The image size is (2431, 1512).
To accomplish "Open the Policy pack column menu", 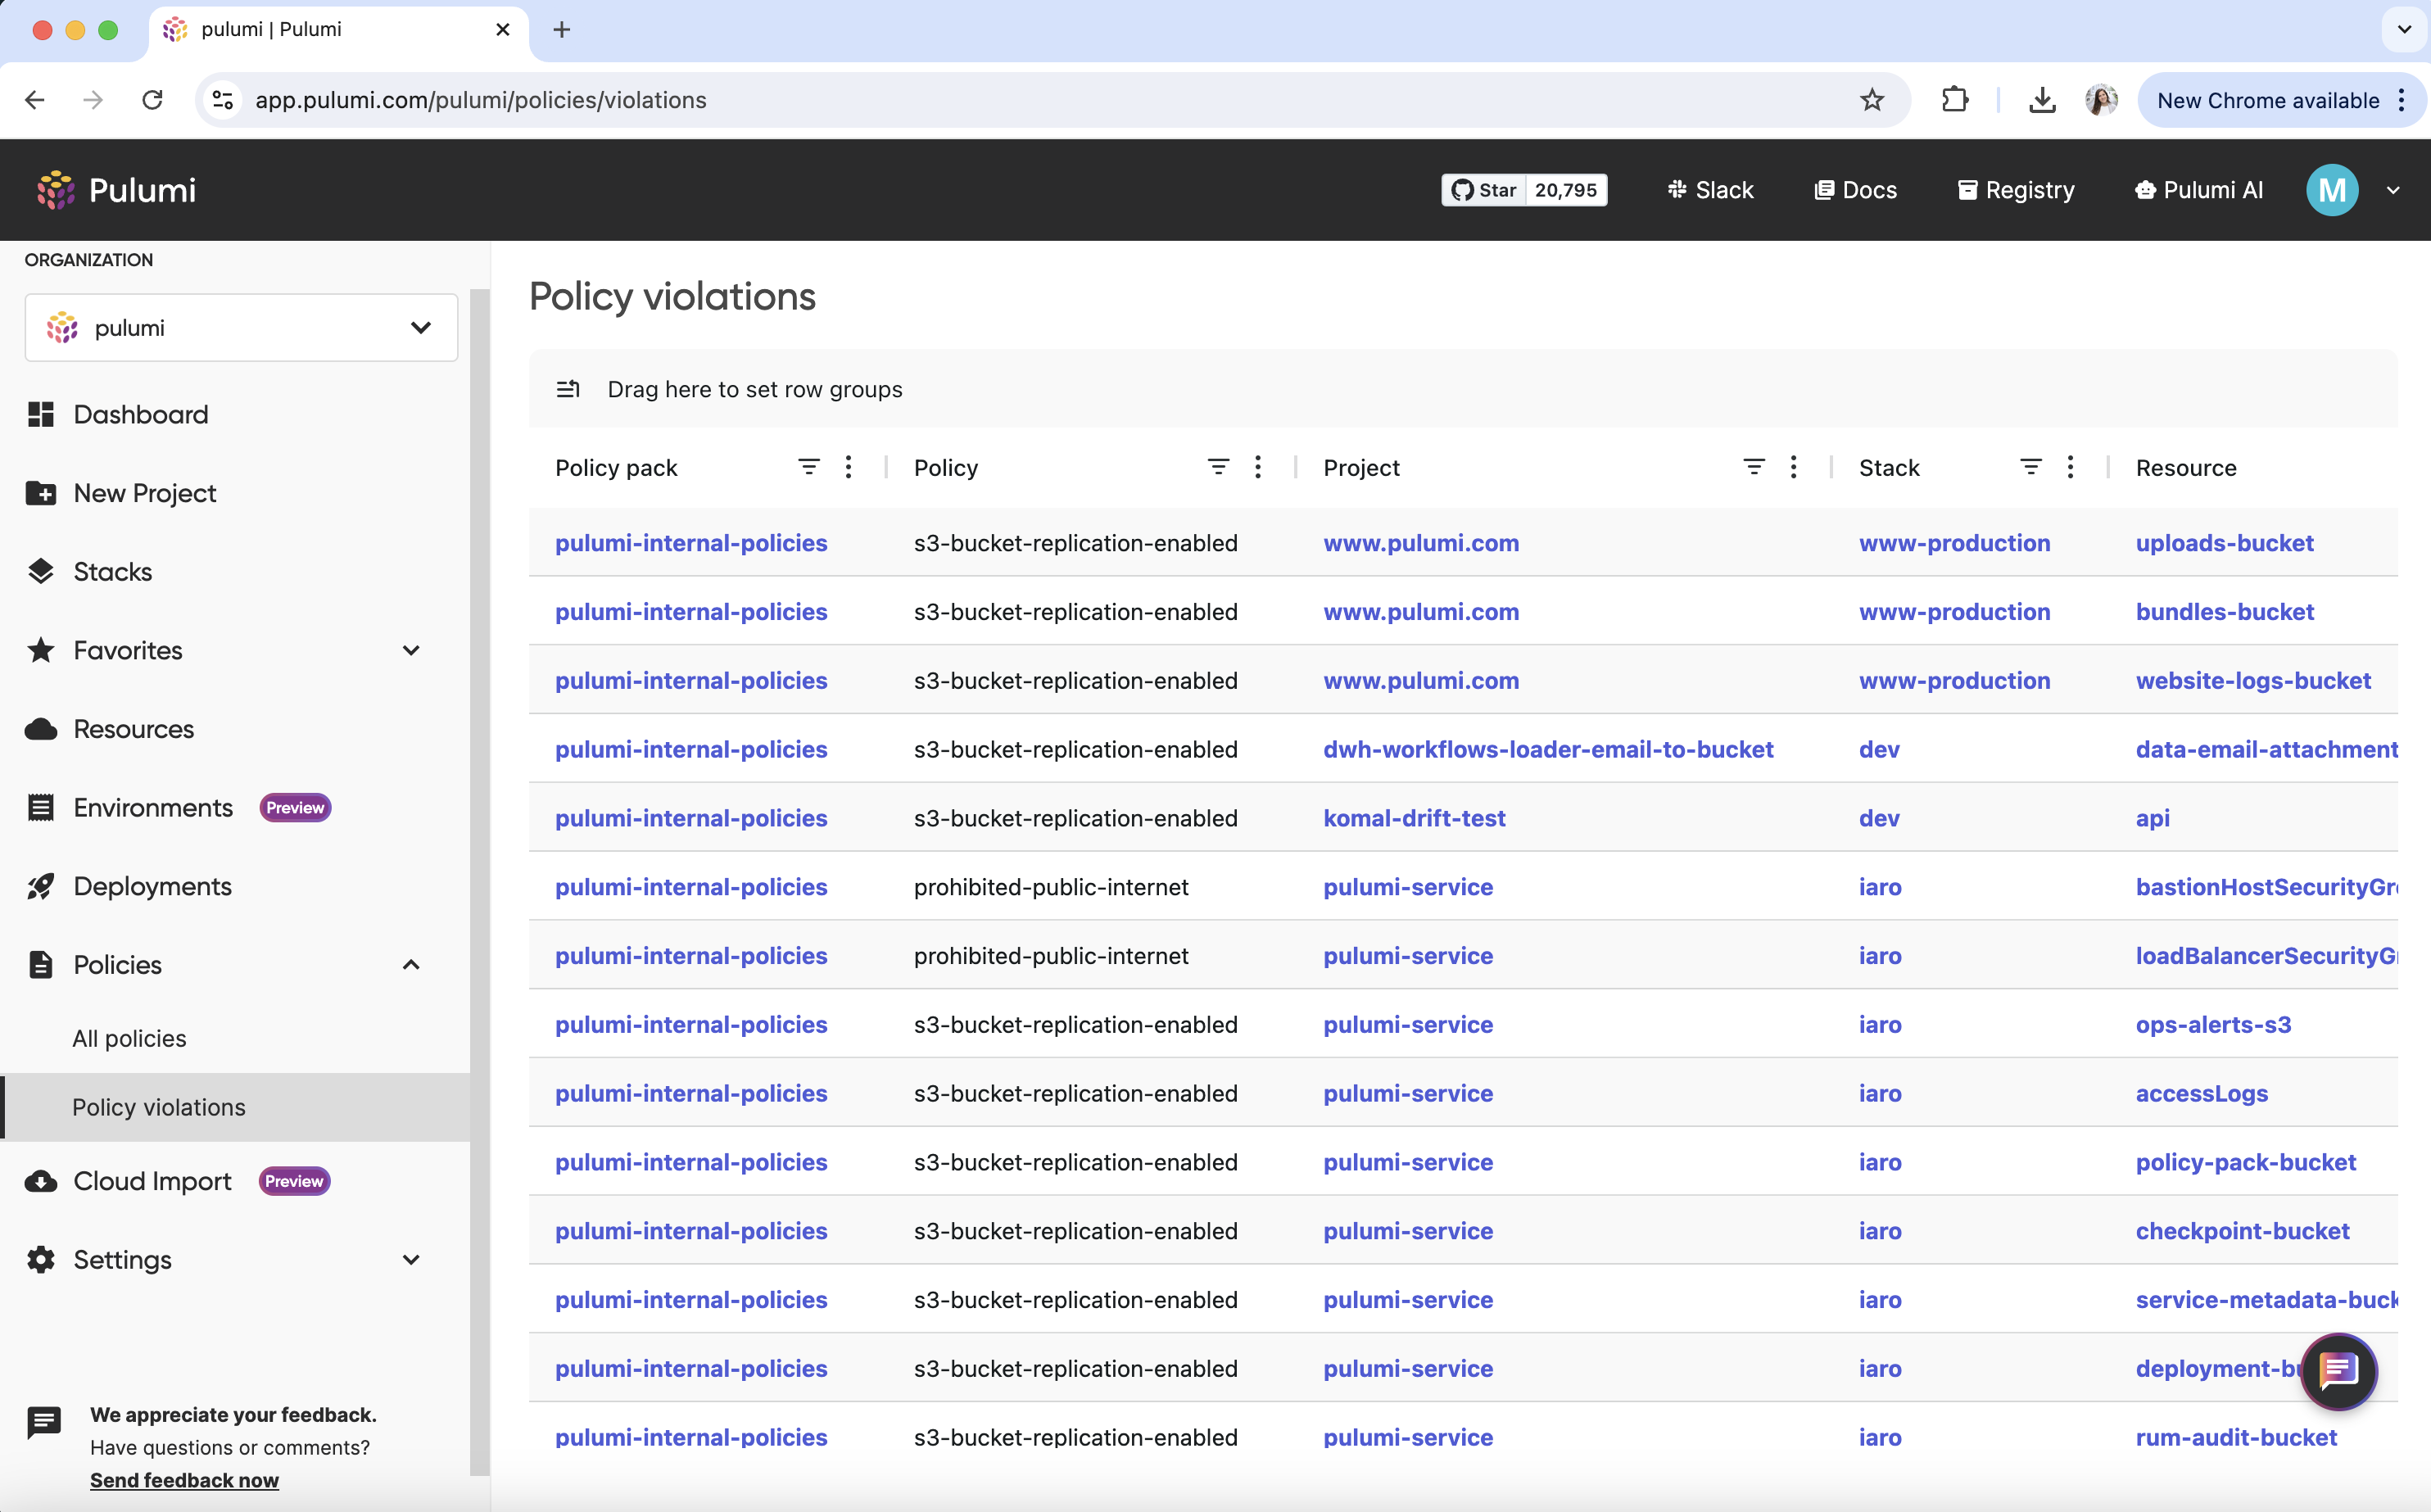I will click(848, 467).
